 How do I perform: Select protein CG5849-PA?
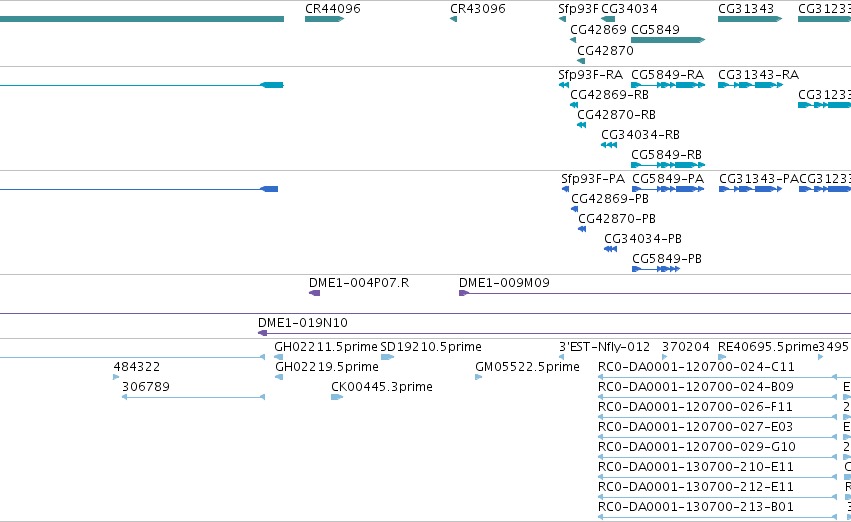[668, 189]
